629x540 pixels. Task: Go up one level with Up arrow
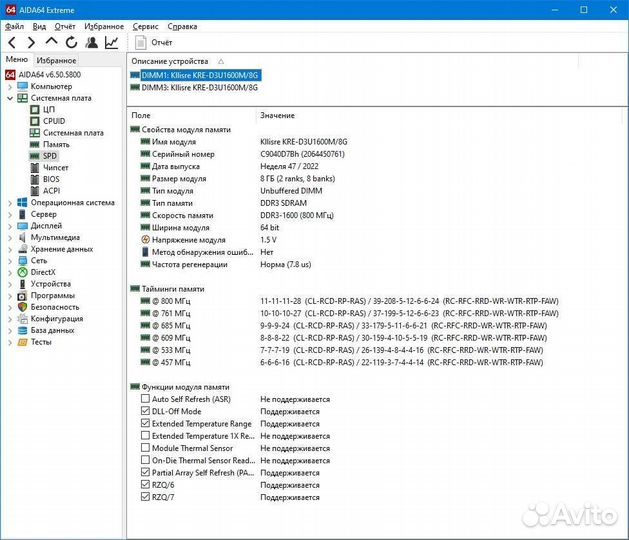[51, 43]
